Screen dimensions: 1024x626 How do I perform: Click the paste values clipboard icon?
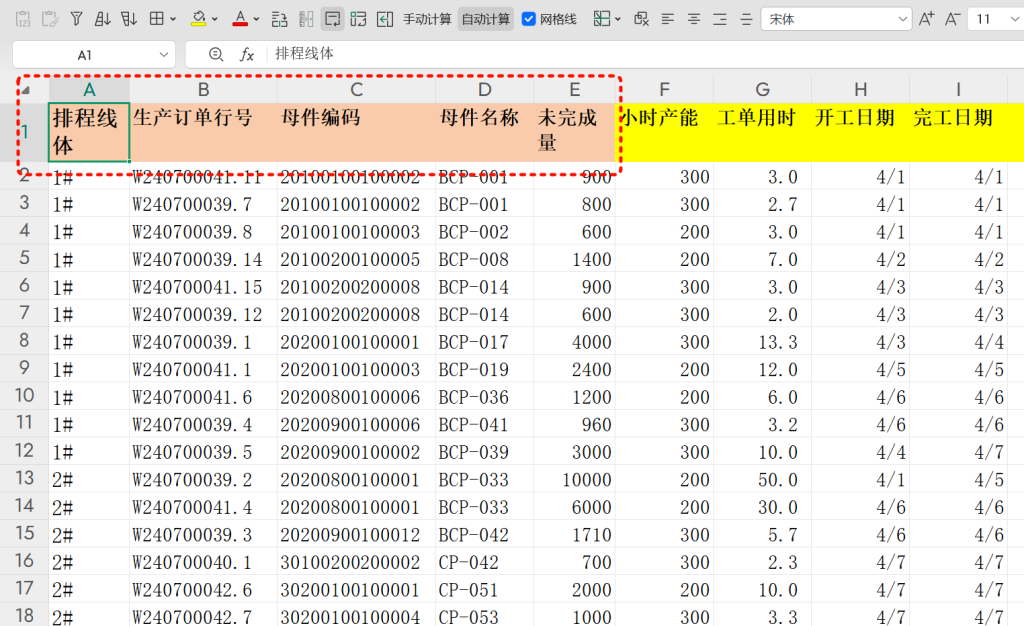pos(23,19)
